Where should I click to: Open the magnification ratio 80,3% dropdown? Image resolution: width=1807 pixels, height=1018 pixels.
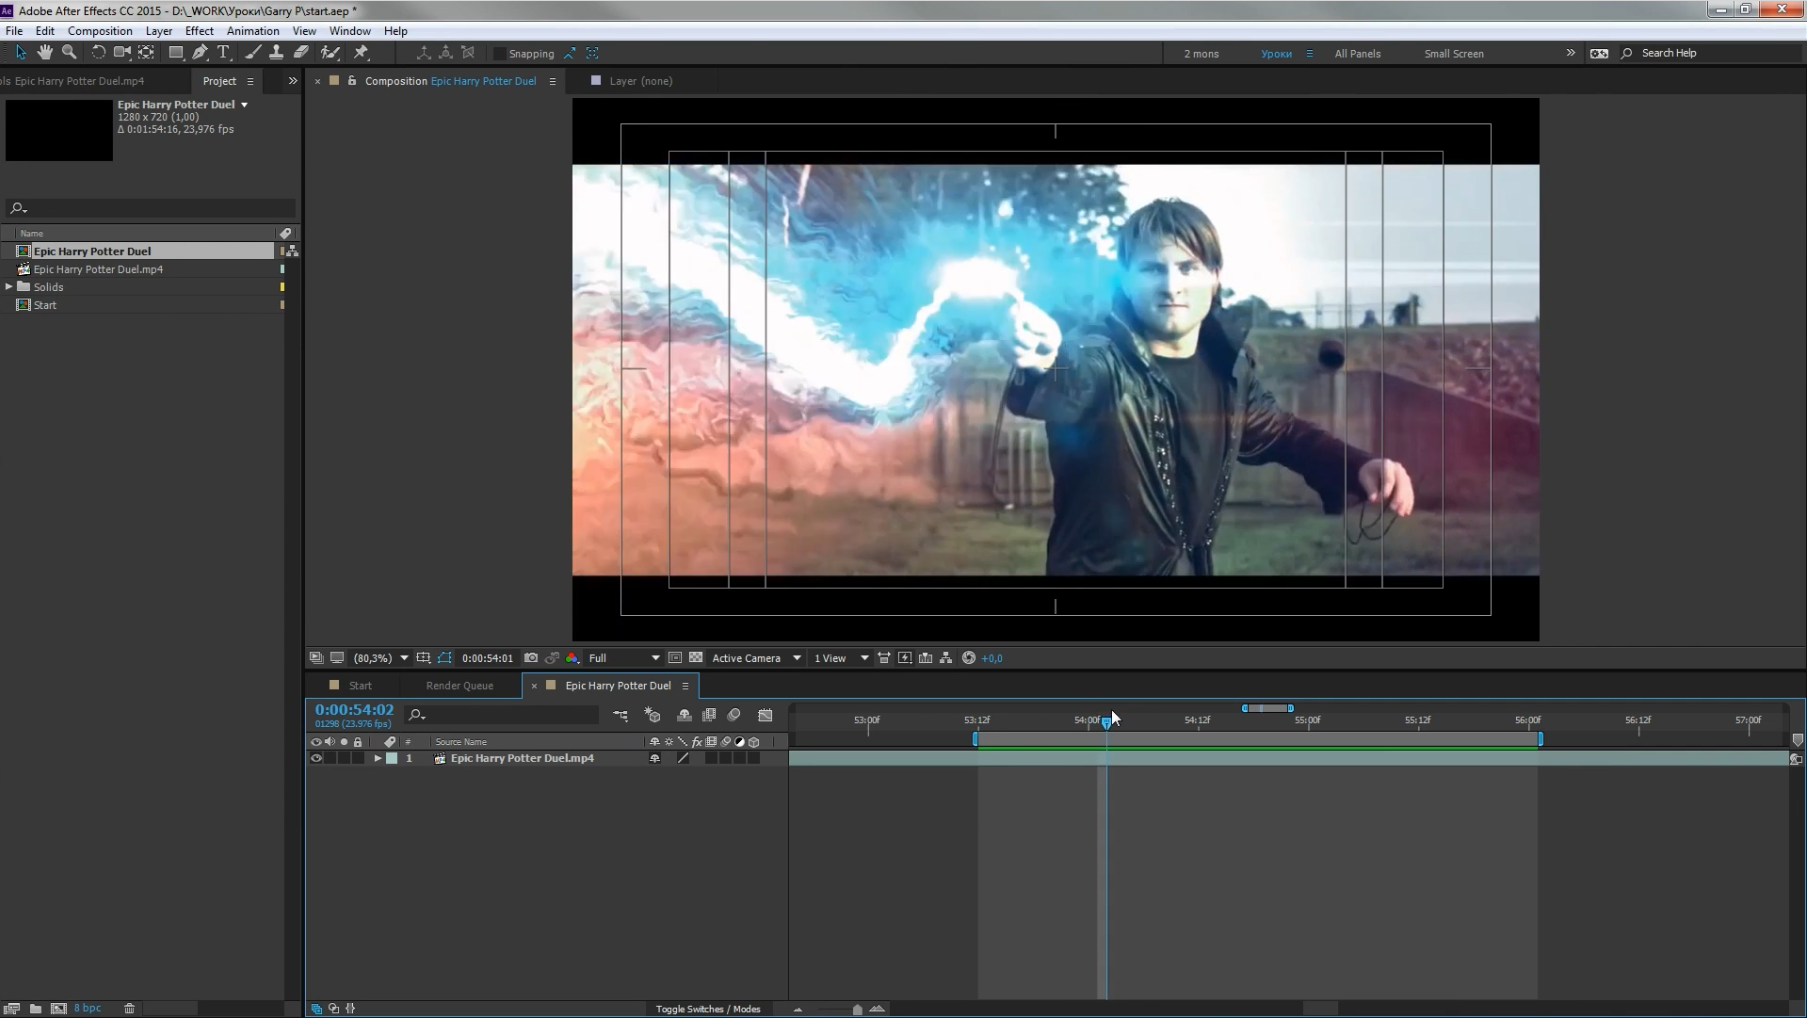point(381,658)
